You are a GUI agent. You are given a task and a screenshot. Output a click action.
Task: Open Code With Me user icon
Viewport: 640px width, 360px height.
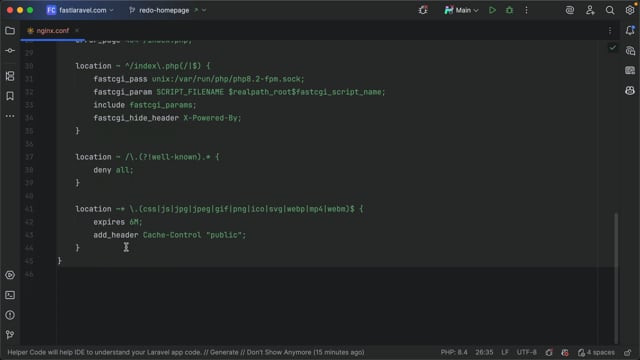click(590, 10)
